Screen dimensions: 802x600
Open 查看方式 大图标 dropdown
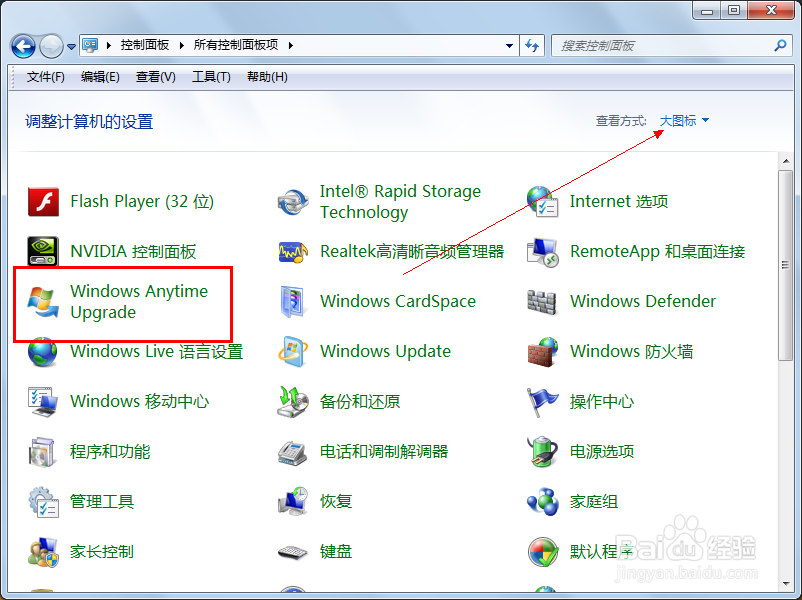(x=684, y=121)
